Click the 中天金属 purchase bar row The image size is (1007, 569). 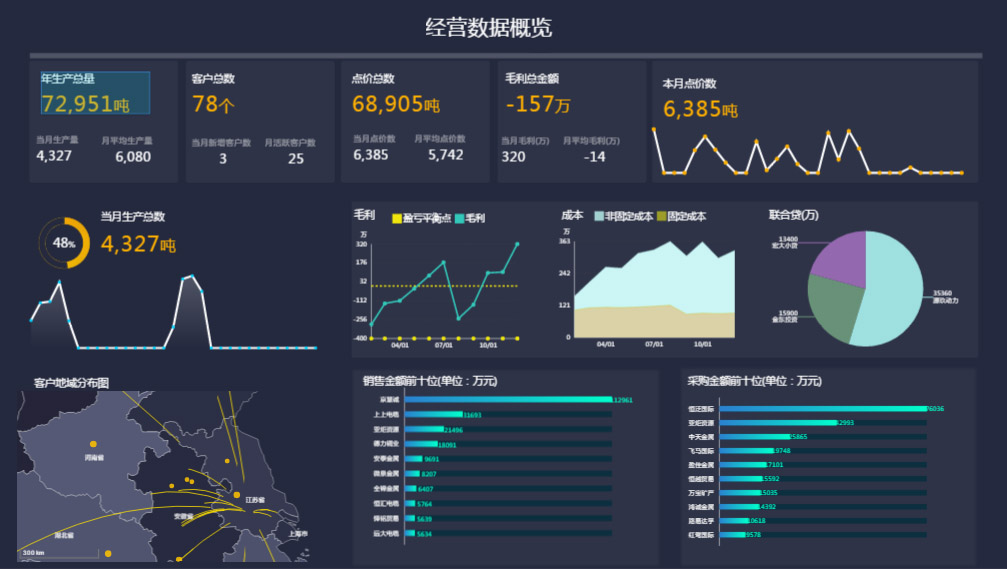[x=823, y=437]
